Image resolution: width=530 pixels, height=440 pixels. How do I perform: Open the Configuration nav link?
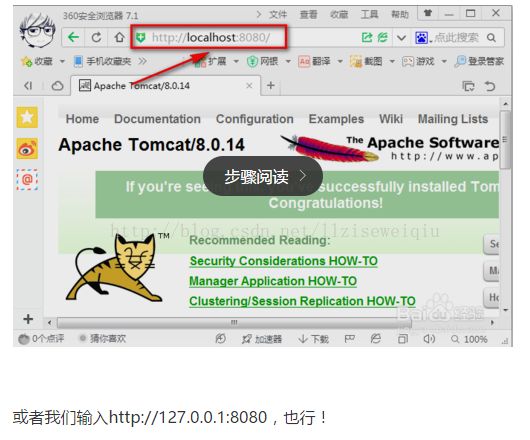point(255,119)
